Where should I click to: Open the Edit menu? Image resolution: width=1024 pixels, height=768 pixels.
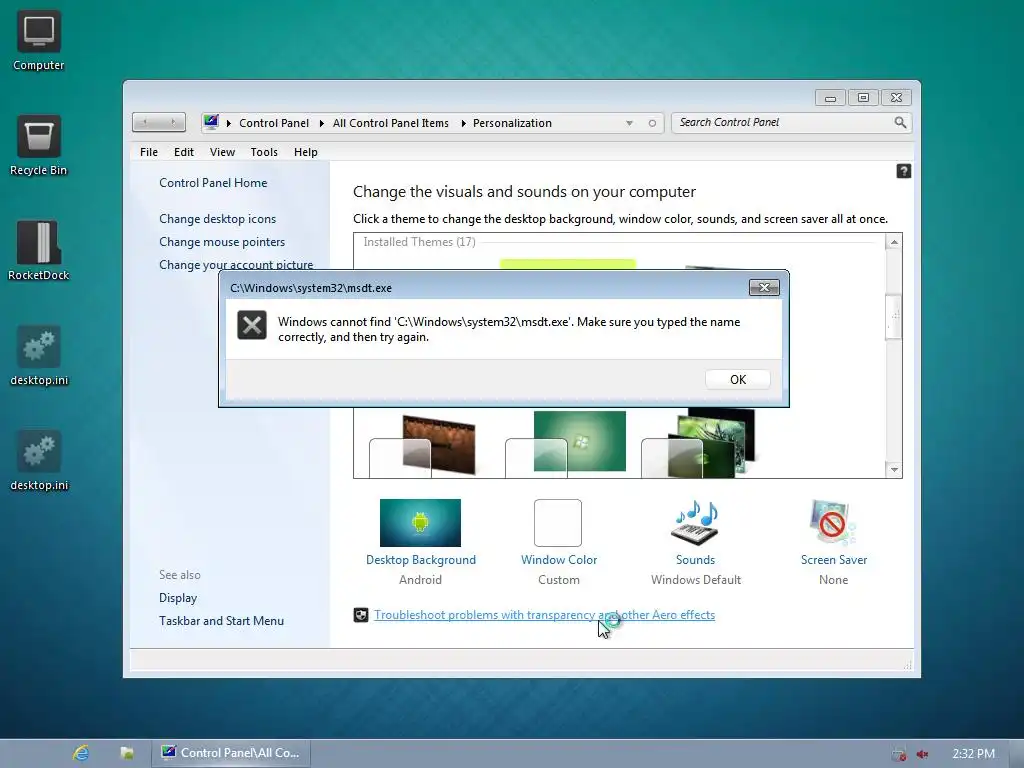(x=184, y=152)
